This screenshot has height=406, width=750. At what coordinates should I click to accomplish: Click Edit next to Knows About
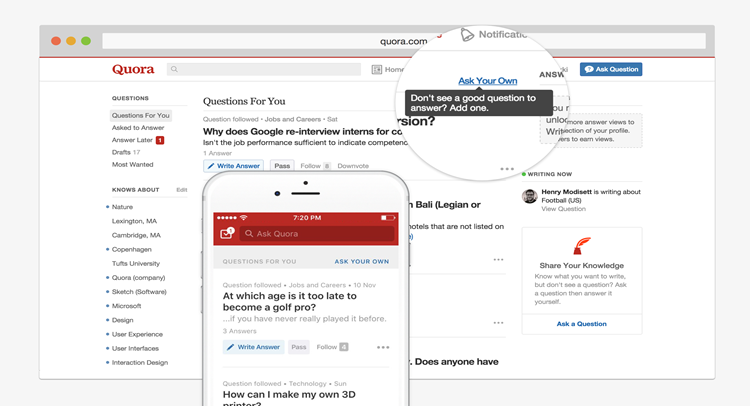click(x=182, y=189)
